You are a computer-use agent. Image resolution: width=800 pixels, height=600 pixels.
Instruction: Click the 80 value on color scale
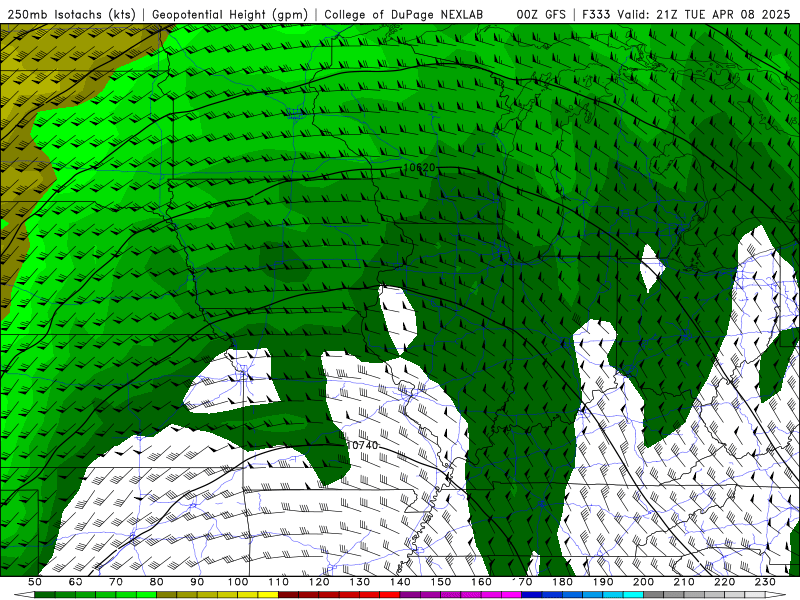(157, 582)
